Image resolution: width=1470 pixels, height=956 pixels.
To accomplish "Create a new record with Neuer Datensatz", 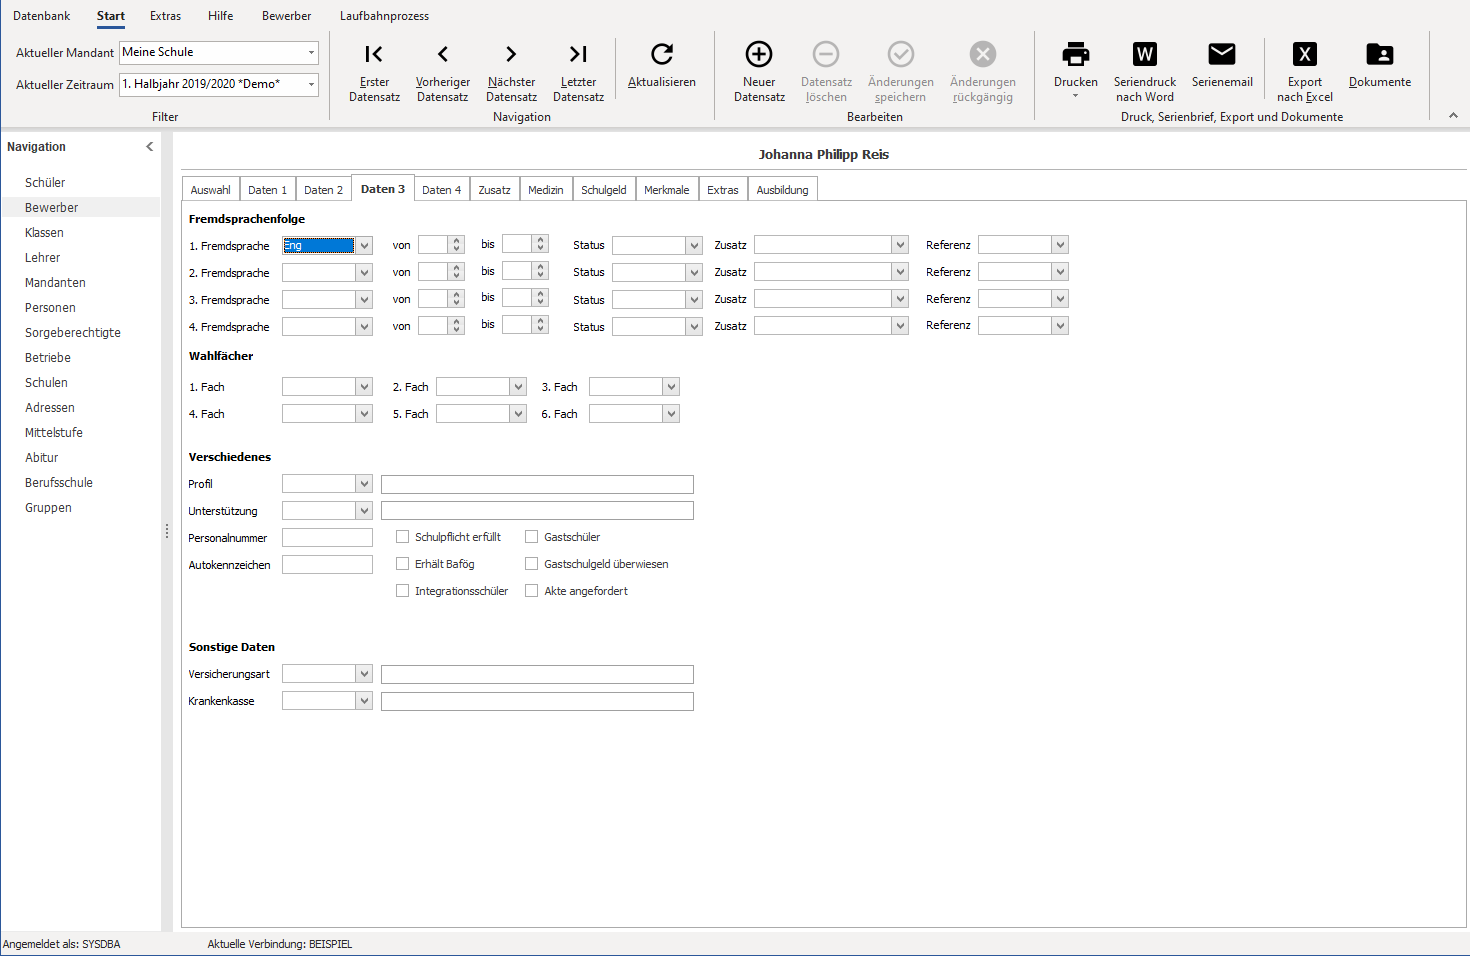I will (x=759, y=72).
